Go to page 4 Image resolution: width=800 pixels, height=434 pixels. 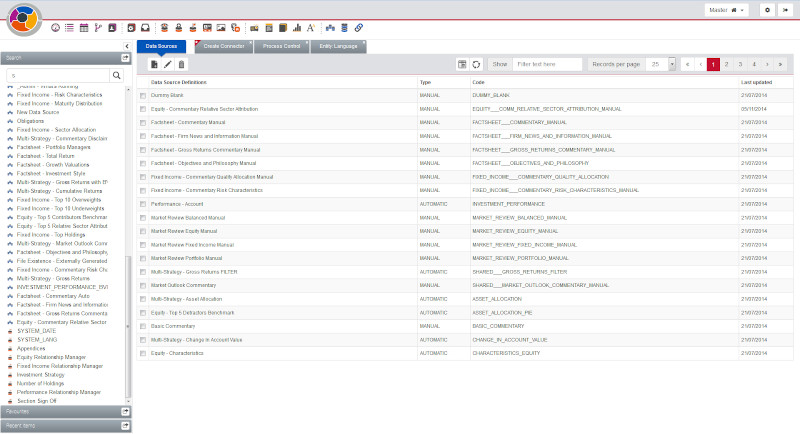click(754, 64)
